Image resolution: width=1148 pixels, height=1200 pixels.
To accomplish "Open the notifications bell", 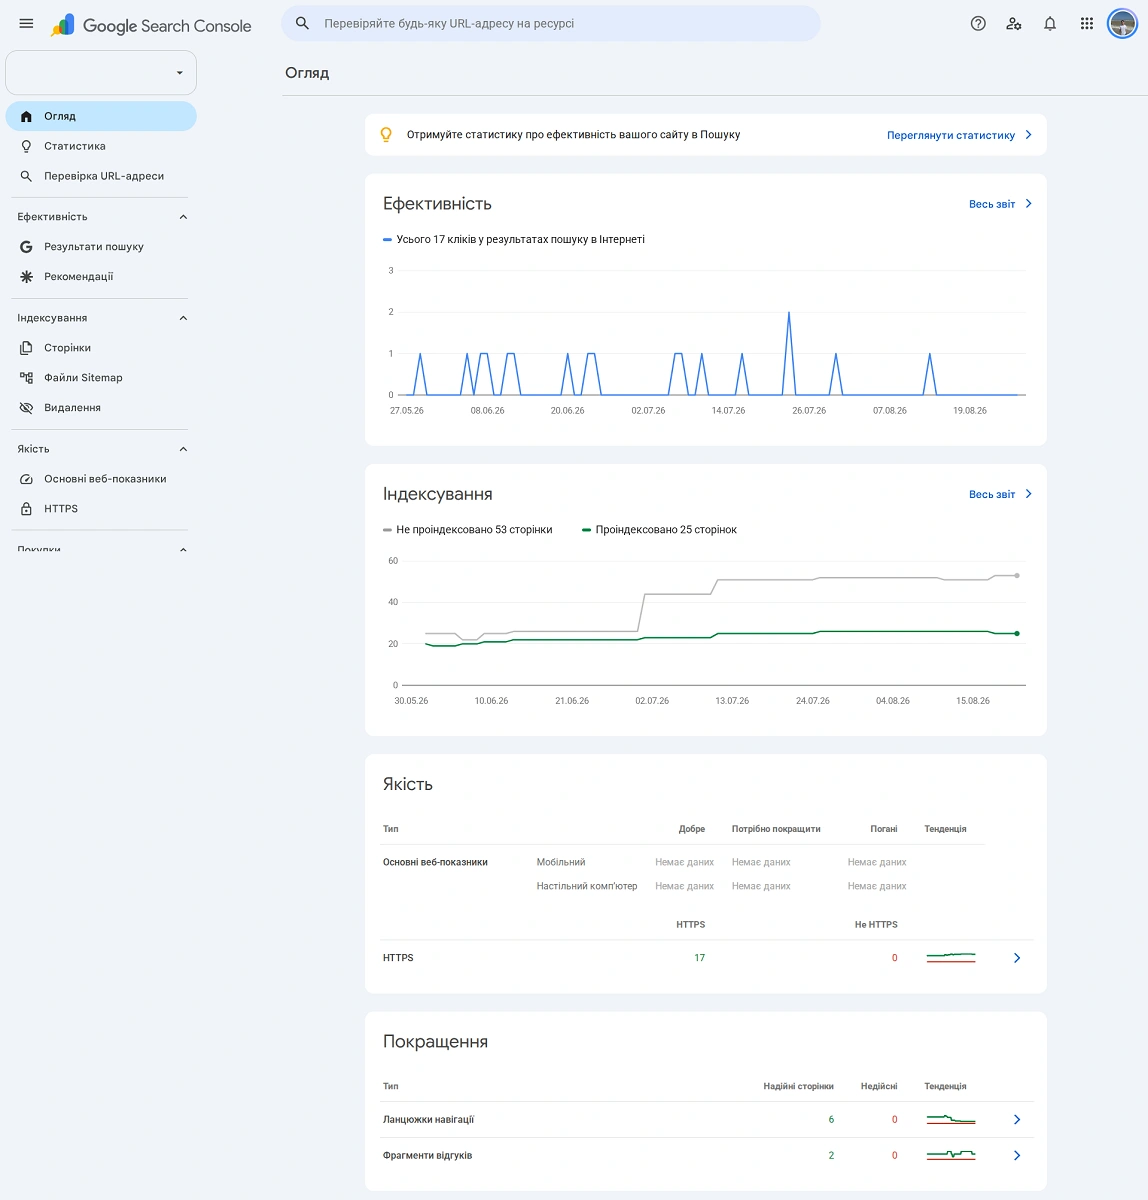I will pos(1050,24).
